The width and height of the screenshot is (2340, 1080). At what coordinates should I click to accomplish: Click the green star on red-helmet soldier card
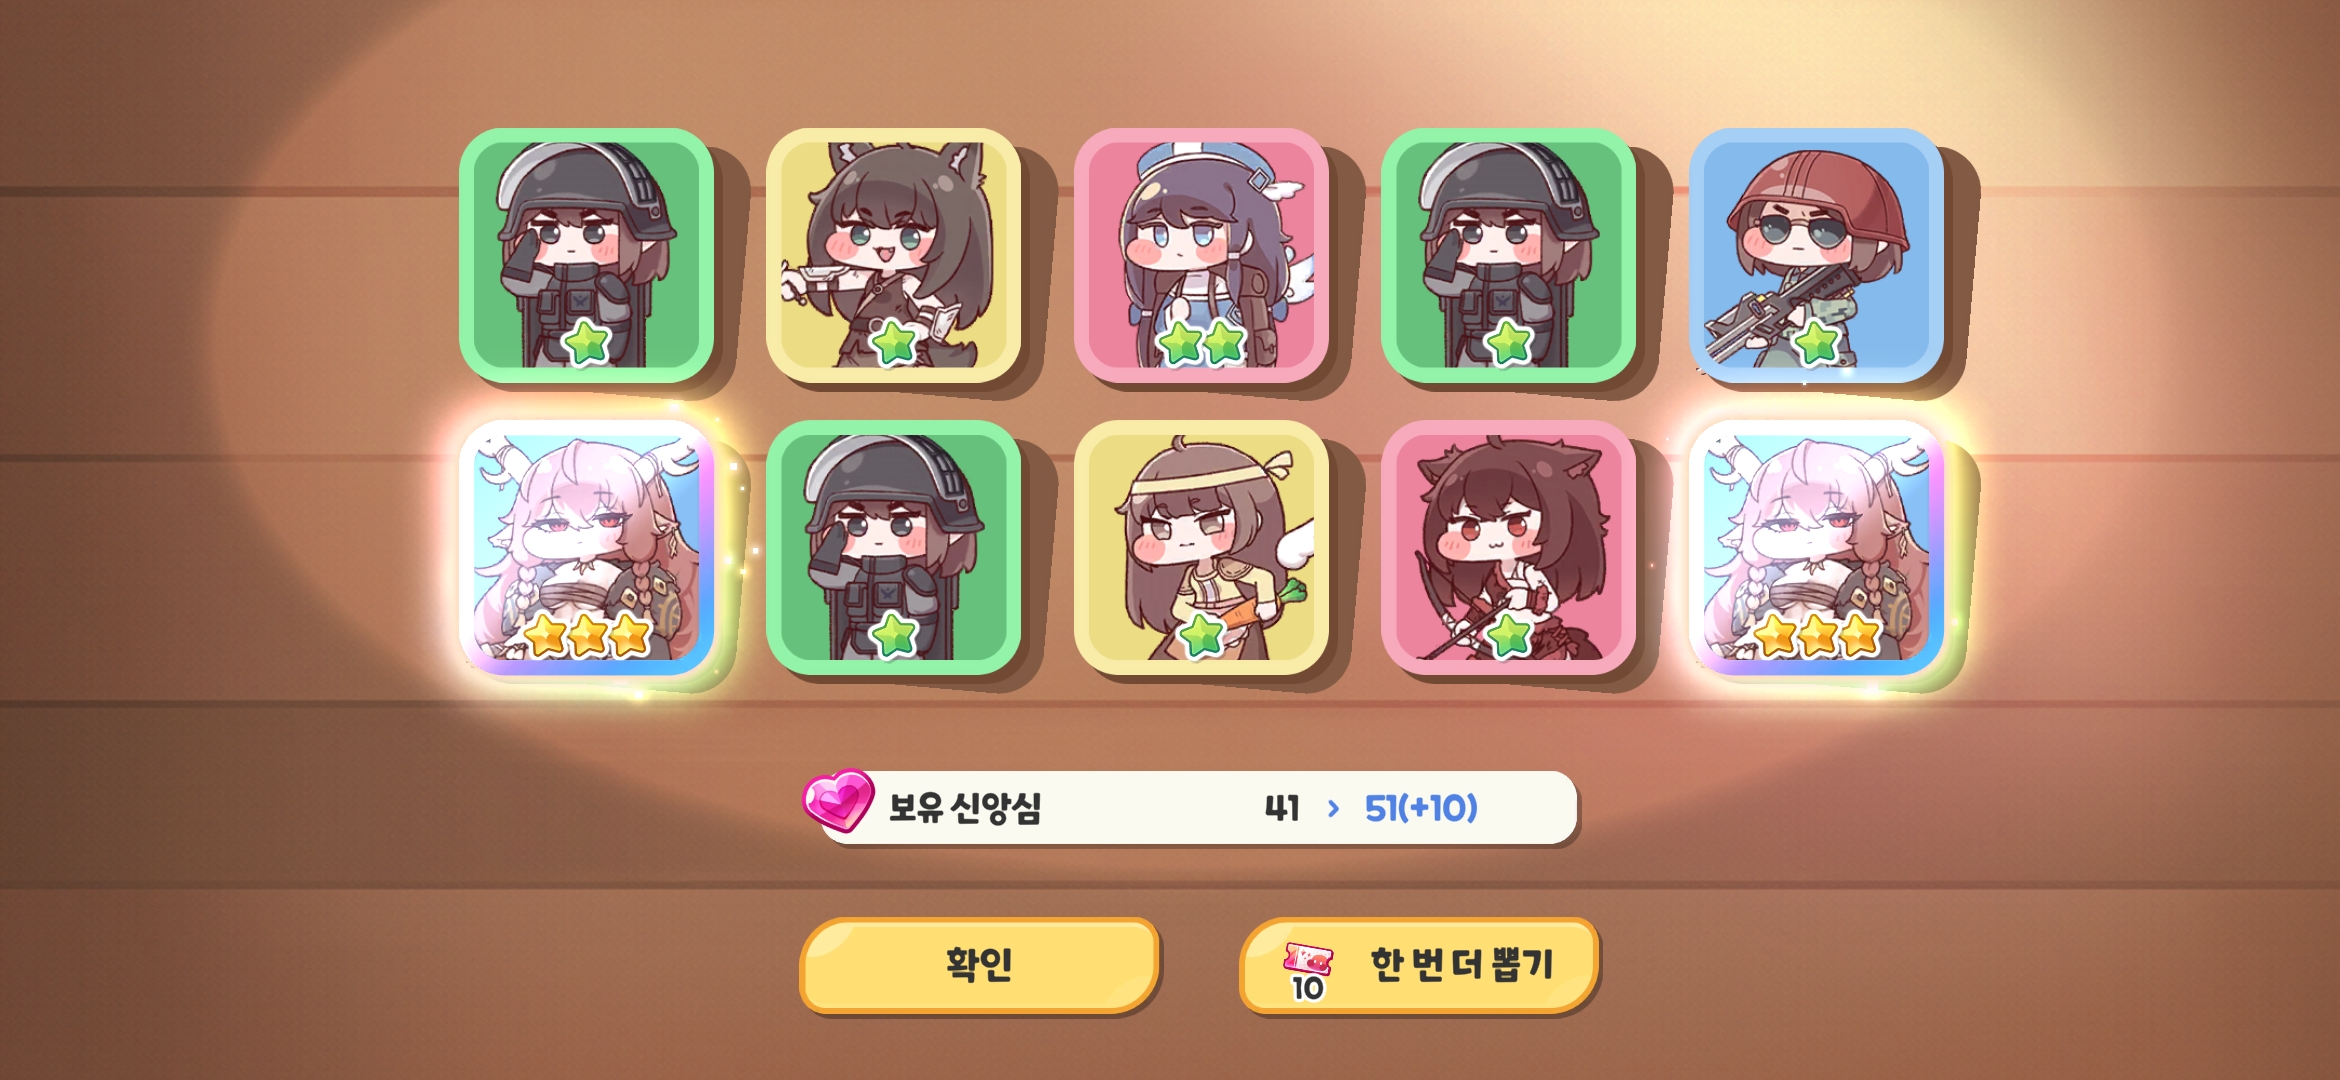coord(1817,343)
